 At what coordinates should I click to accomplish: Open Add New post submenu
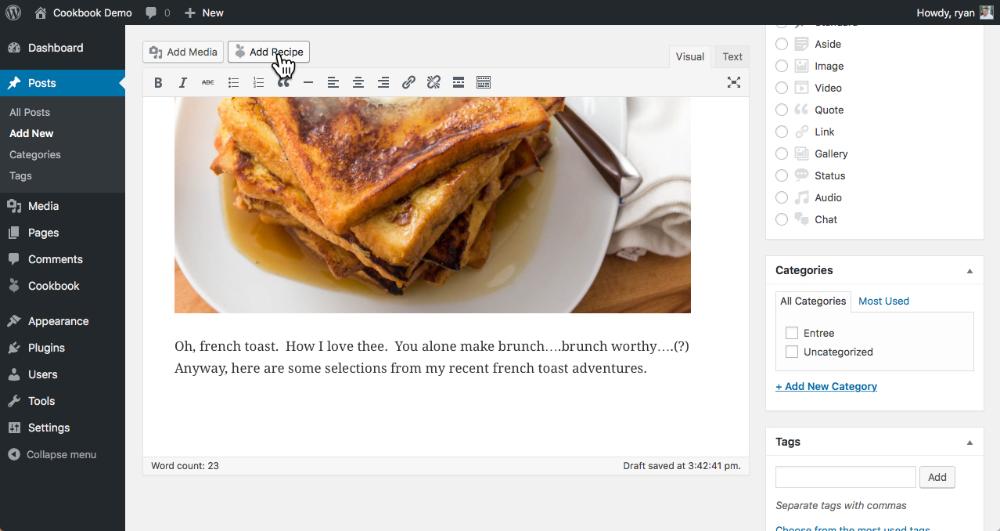click(31, 133)
